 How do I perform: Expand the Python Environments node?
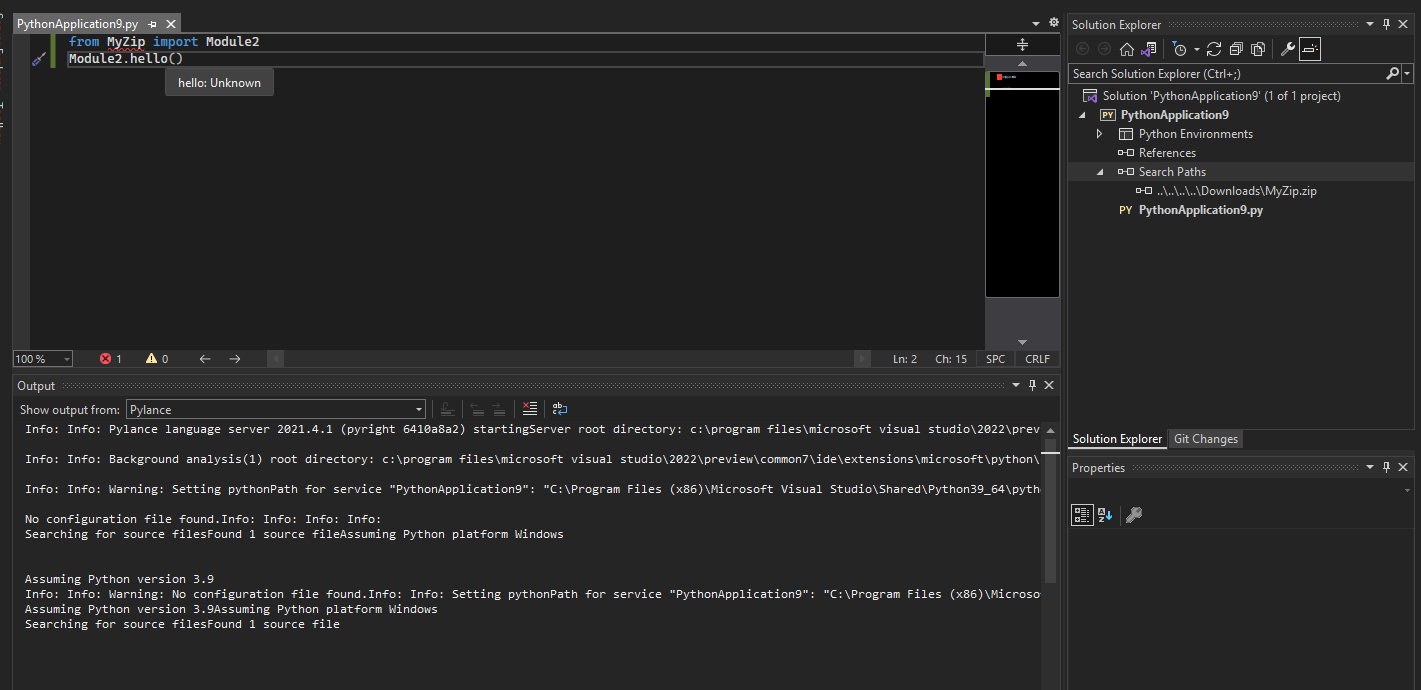tap(1101, 134)
